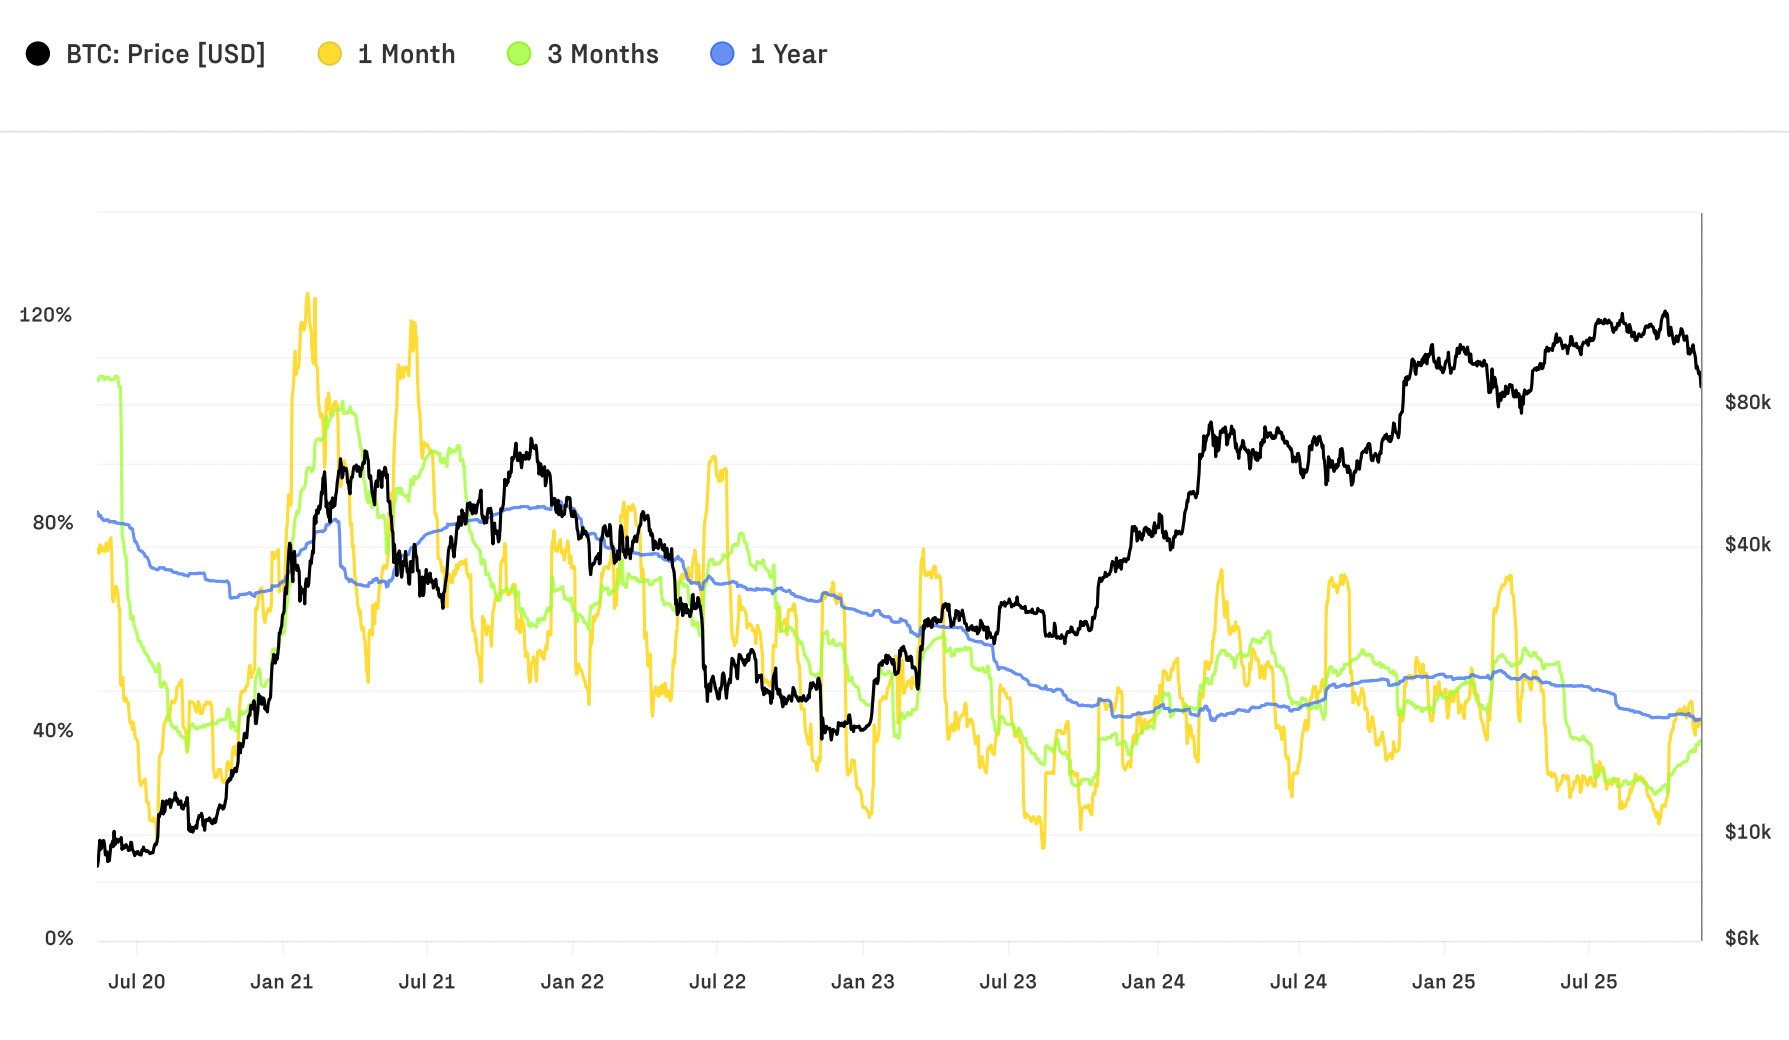1789x1040 pixels.
Task: Select the Jan 23 date tick label
Action: tap(863, 982)
